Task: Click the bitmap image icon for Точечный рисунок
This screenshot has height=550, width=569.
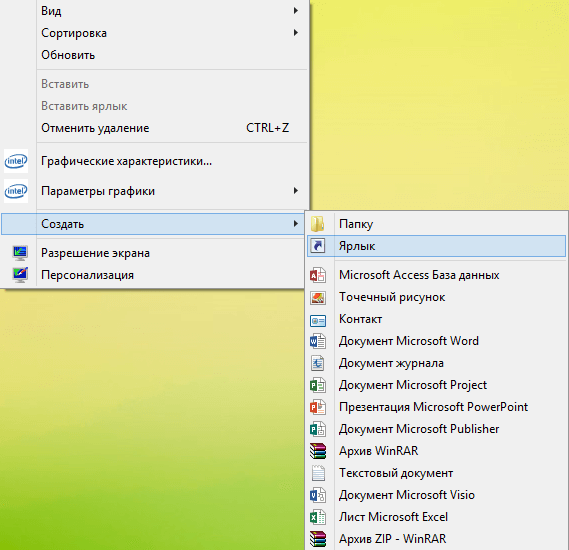Action: [x=318, y=297]
